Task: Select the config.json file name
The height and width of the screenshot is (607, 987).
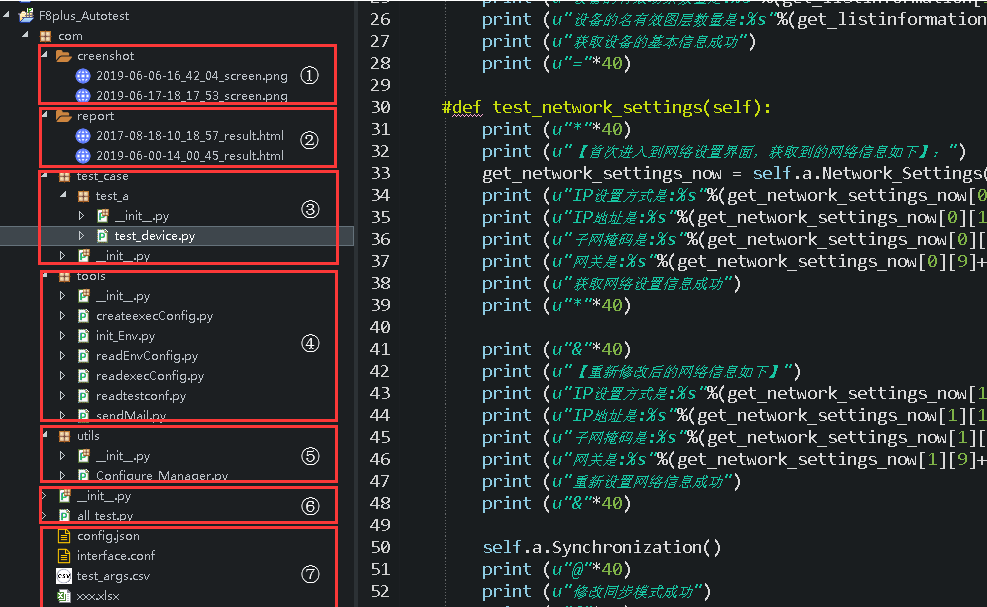Action: (x=108, y=536)
